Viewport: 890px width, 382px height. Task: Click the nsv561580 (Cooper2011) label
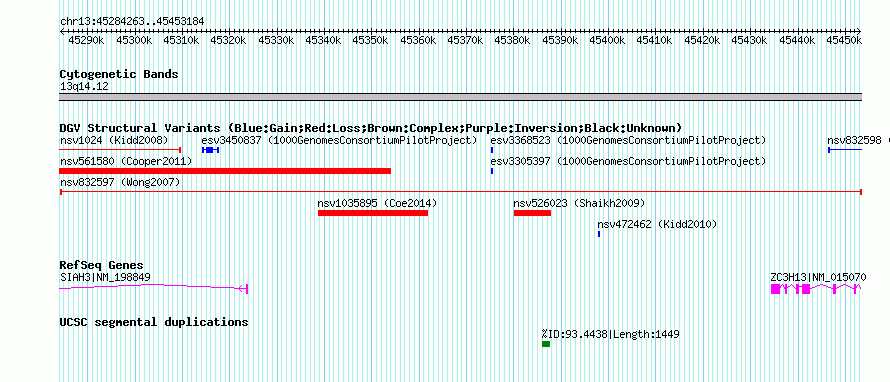click(125, 162)
